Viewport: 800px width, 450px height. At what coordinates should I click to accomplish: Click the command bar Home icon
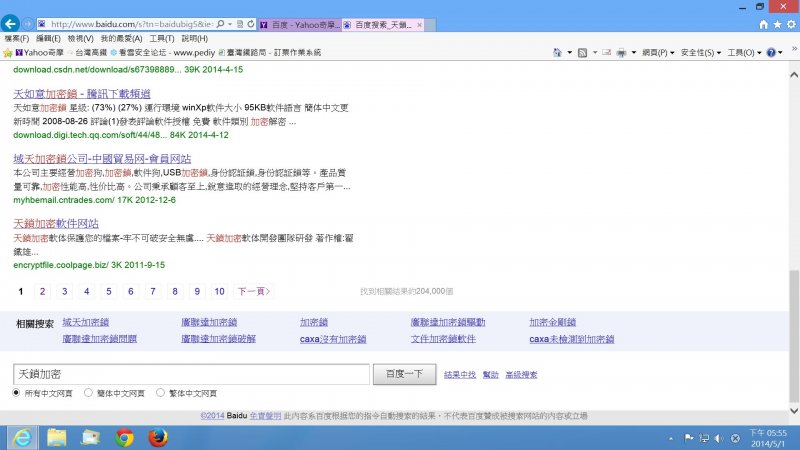(557, 53)
